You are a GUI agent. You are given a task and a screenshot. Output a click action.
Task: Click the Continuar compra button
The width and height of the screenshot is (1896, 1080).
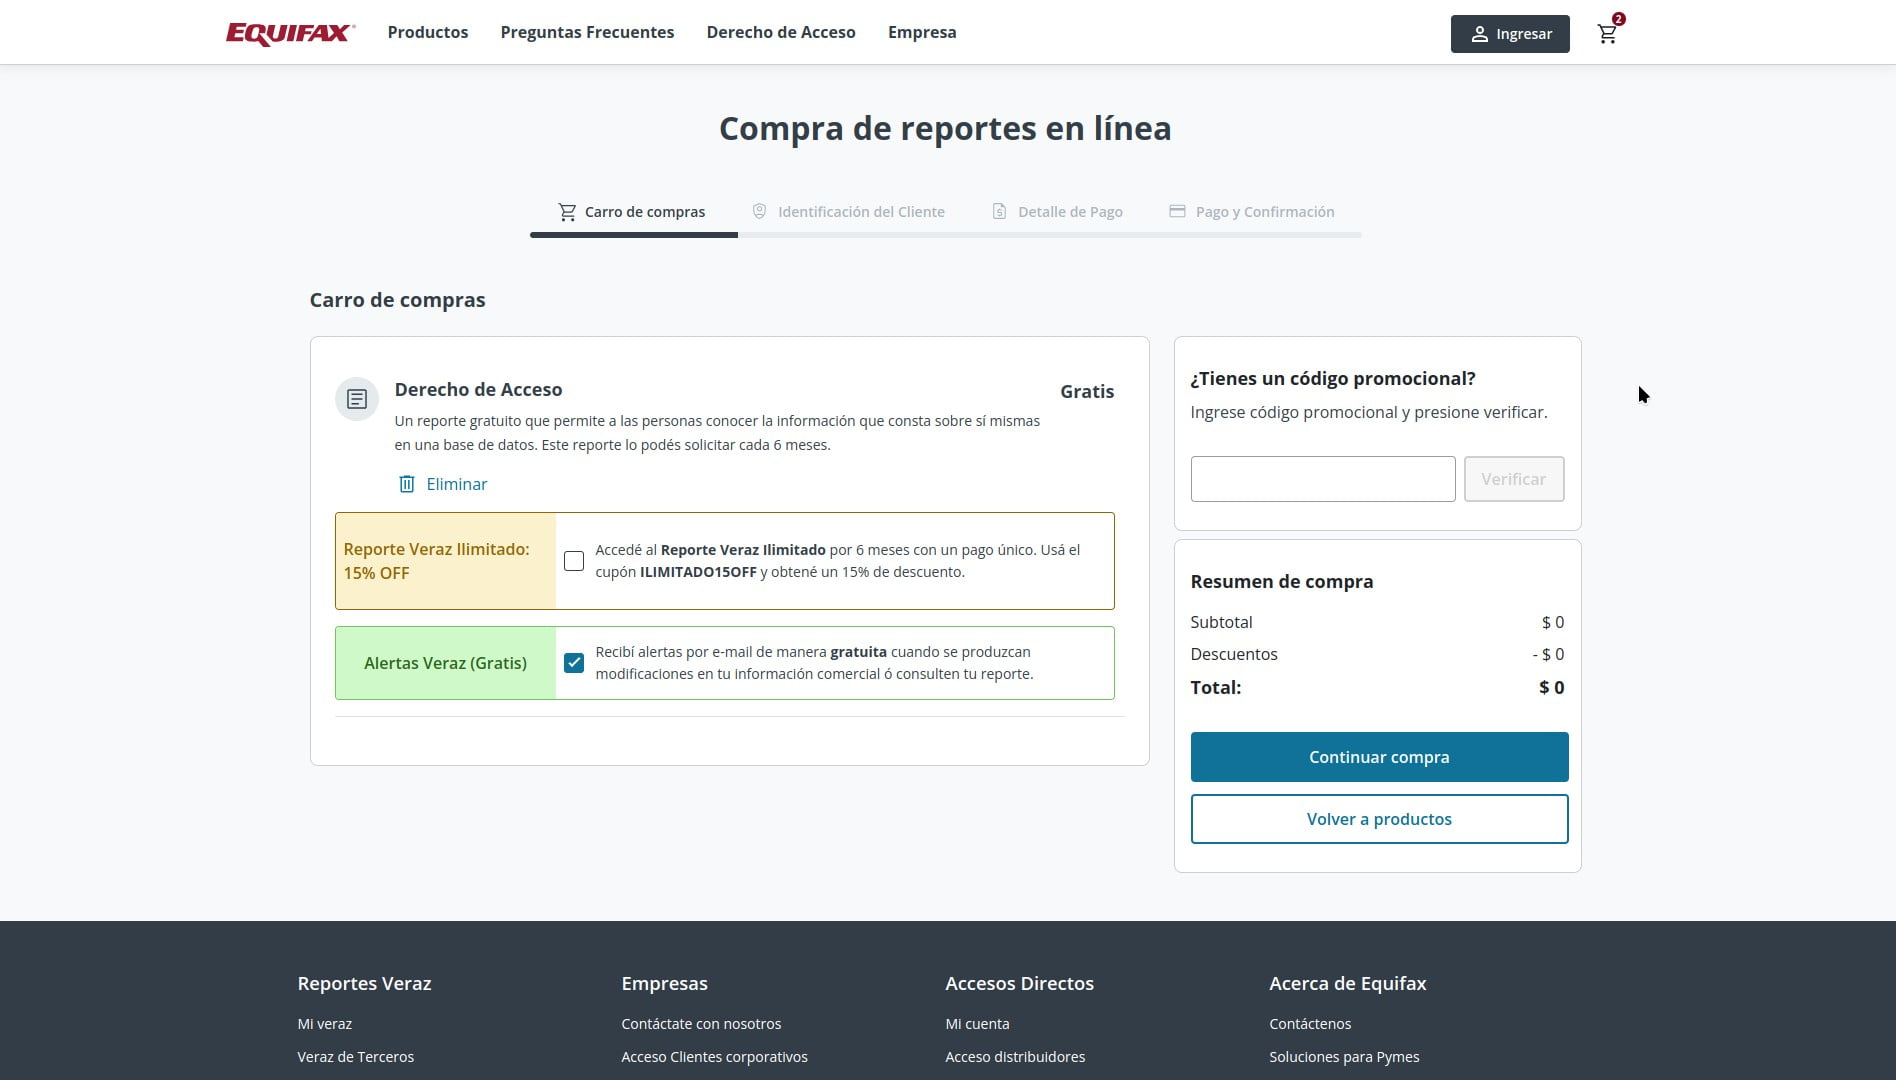point(1379,757)
